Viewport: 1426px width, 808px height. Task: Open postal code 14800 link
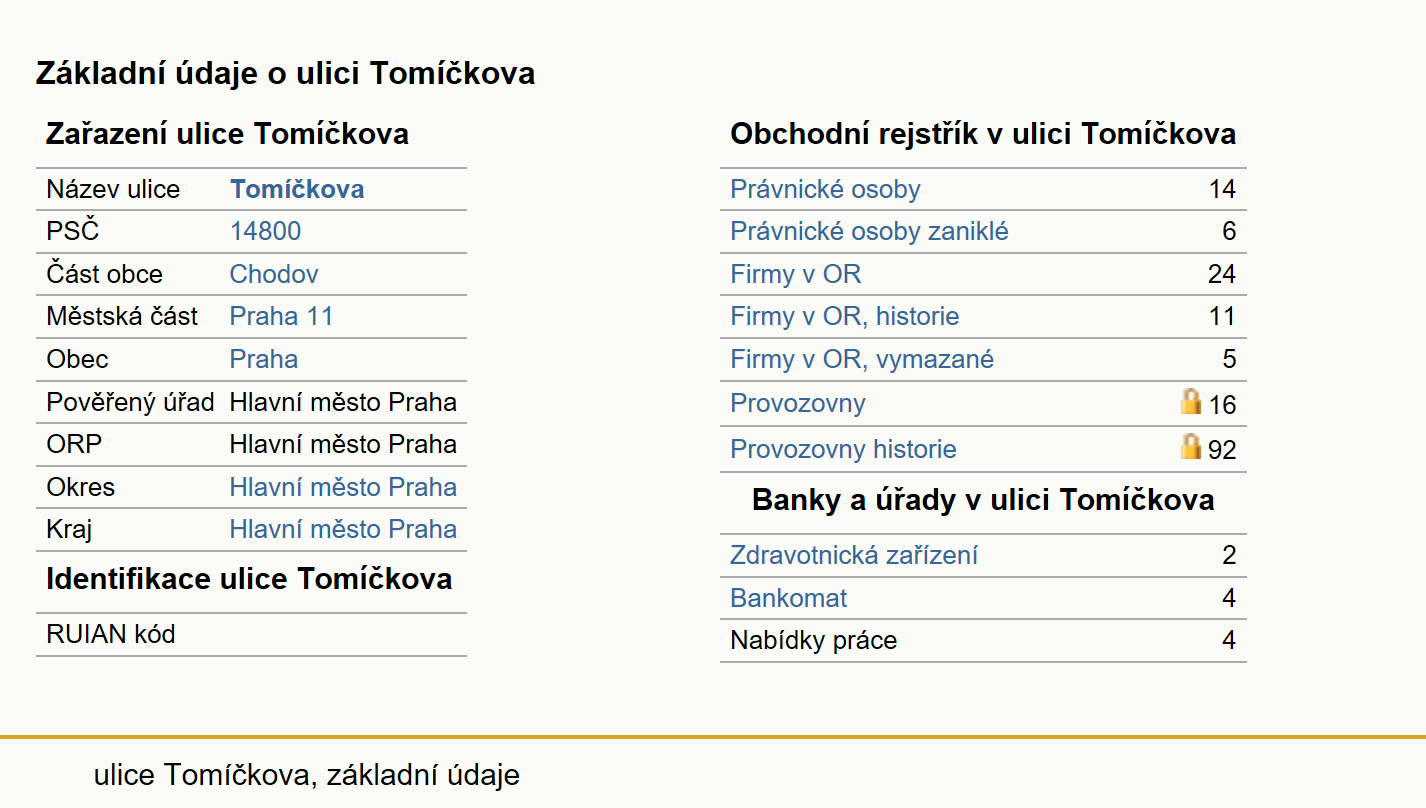click(x=265, y=231)
